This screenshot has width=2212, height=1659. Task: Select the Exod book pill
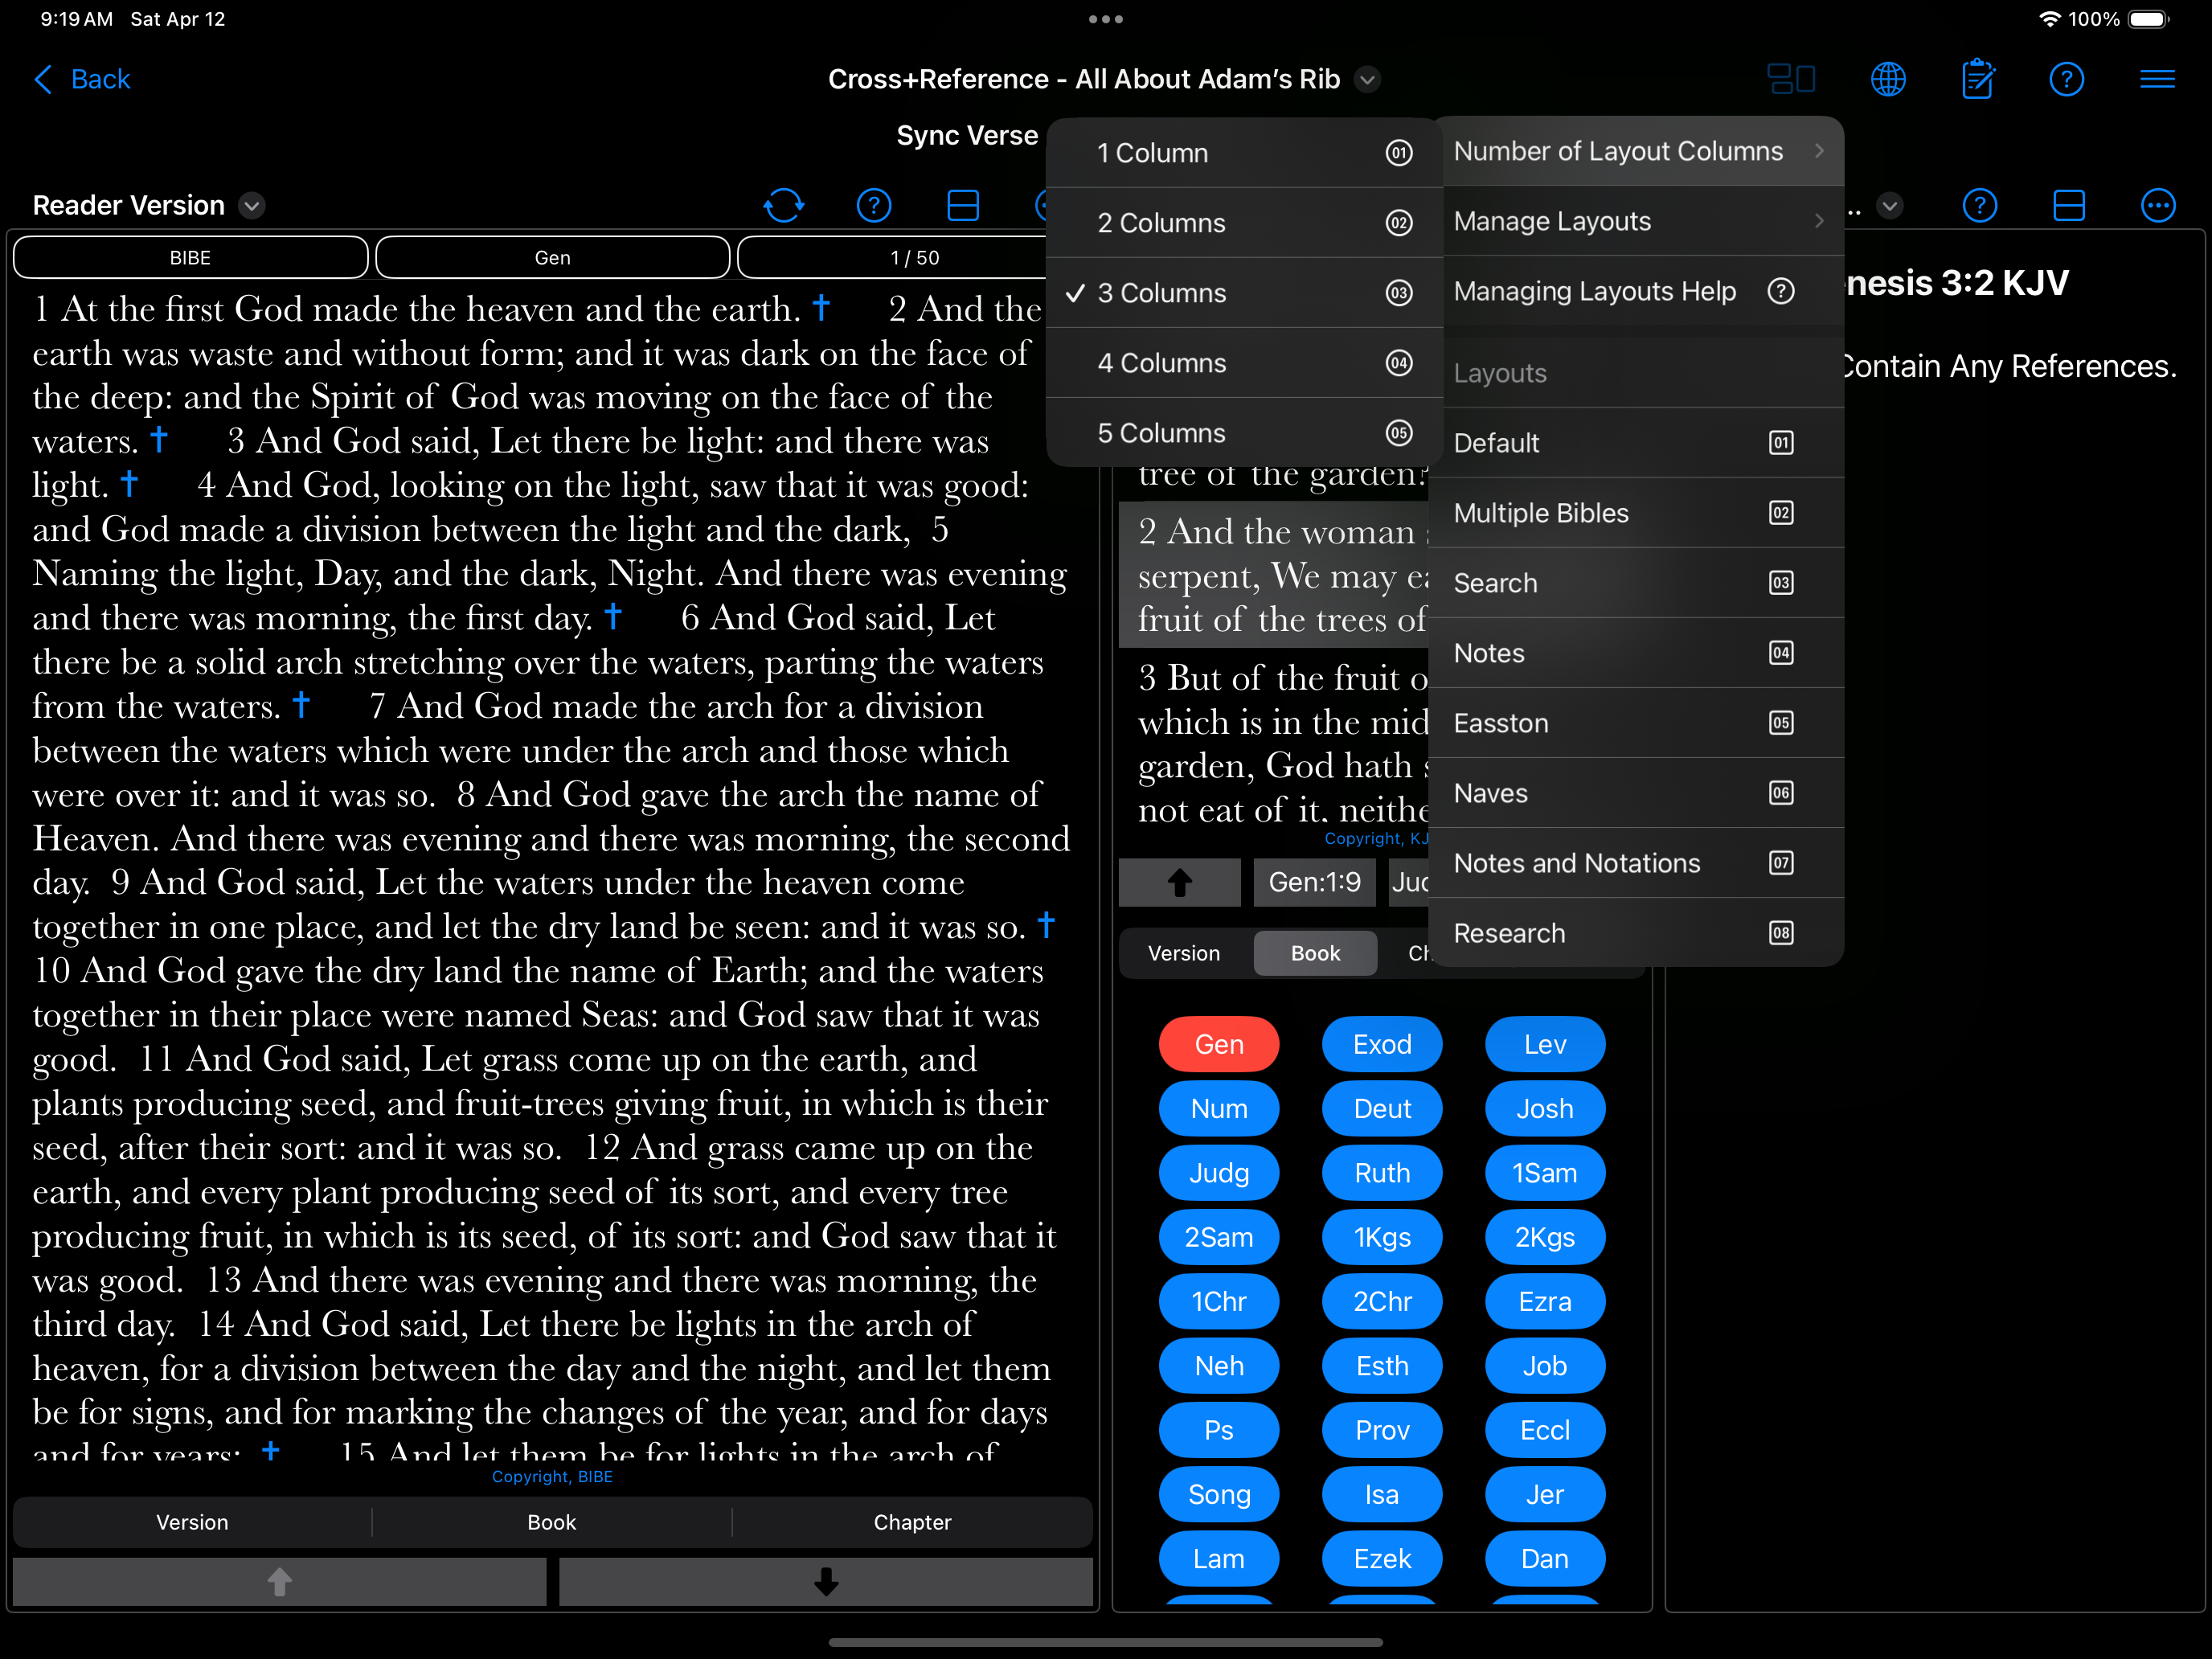pyautogui.click(x=1382, y=1044)
